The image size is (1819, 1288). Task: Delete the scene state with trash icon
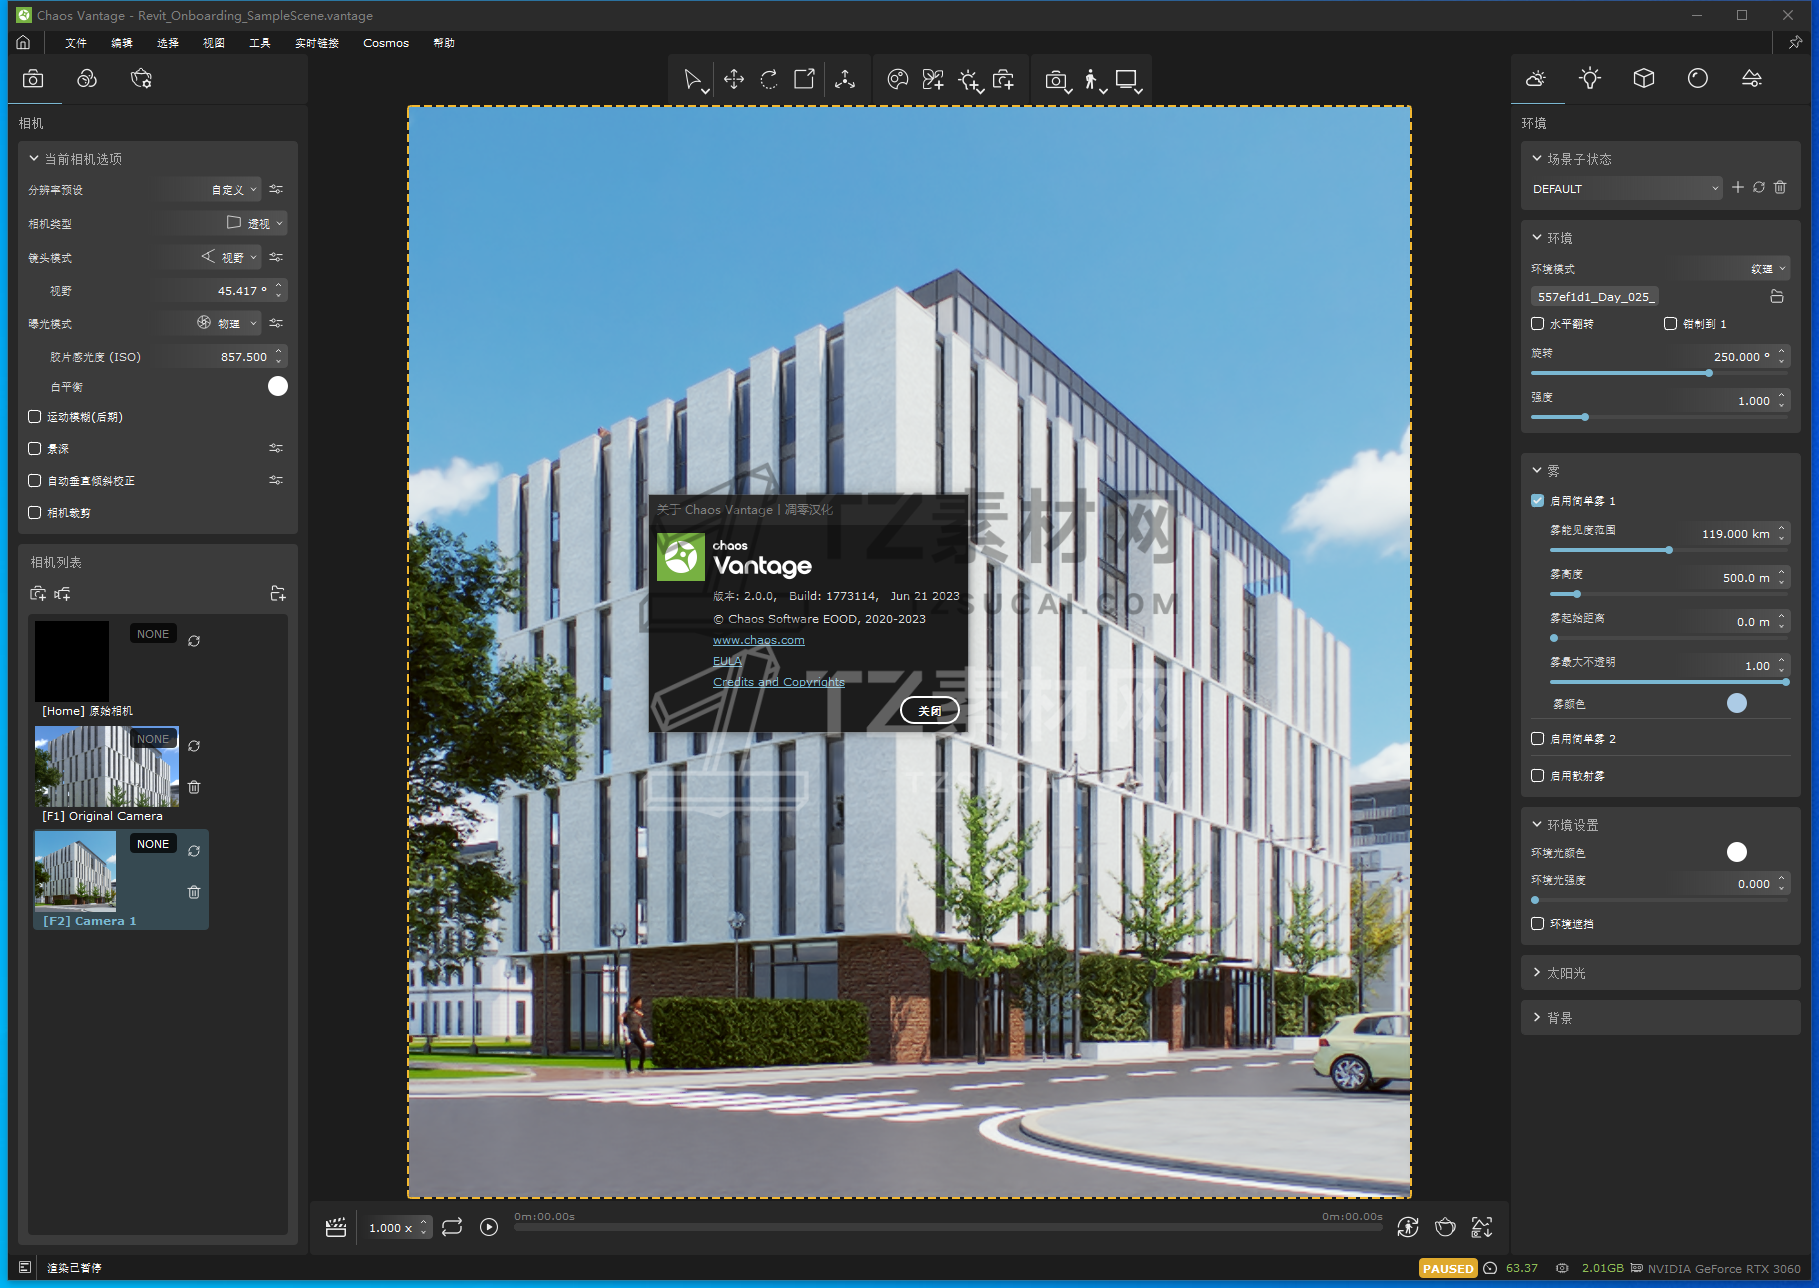(x=1780, y=187)
